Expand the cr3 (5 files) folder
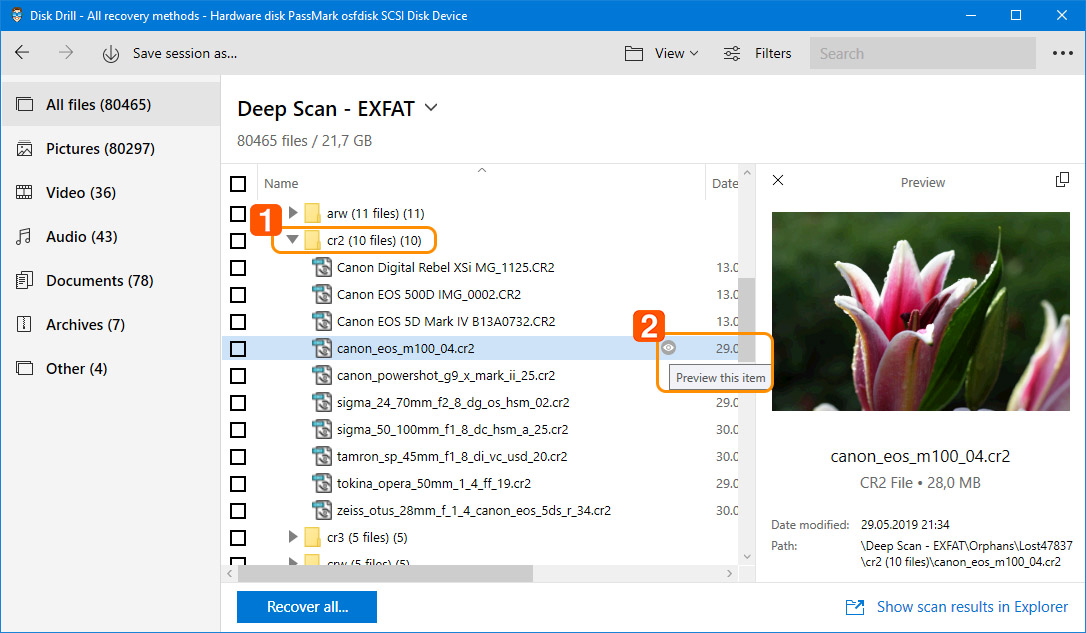This screenshot has width=1086, height=633. [x=293, y=536]
